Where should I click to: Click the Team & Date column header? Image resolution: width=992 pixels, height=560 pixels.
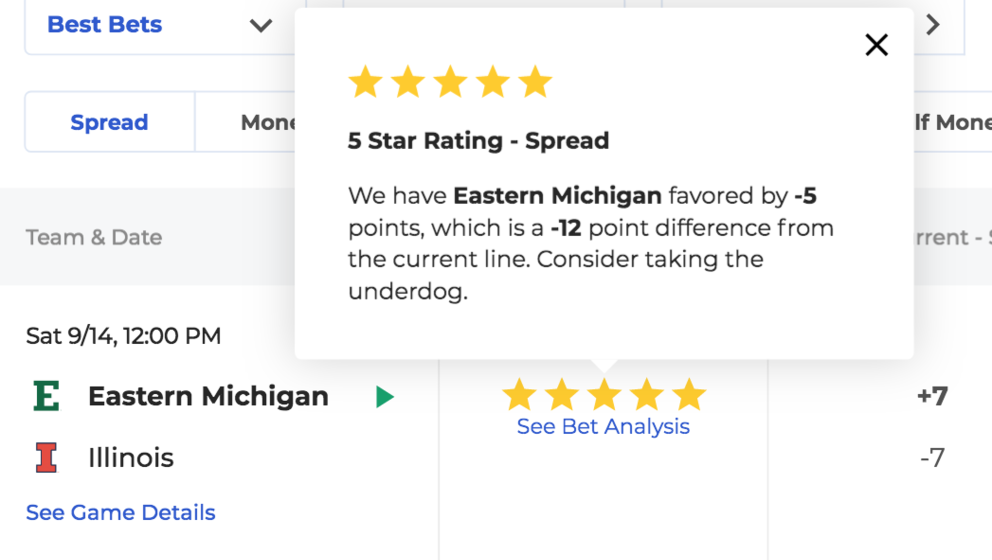[x=94, y=237]
